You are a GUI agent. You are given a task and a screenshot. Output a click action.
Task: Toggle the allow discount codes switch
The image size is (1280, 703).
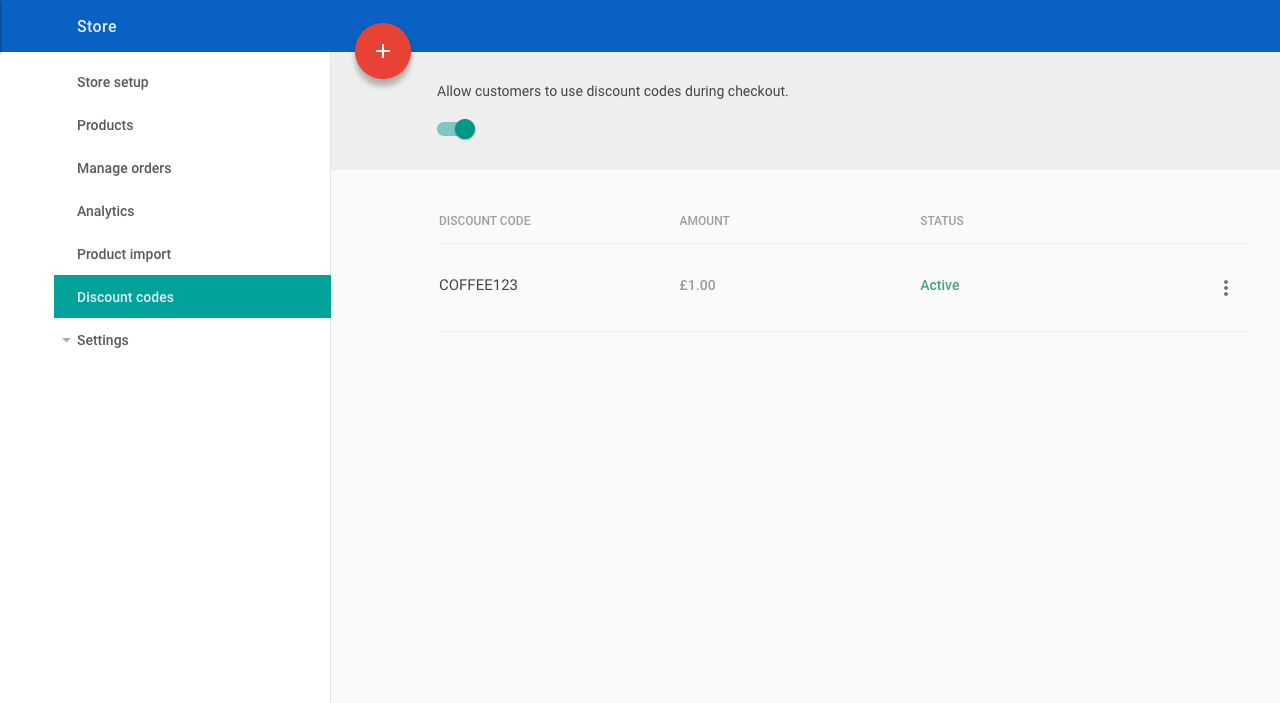coord(456,129)
